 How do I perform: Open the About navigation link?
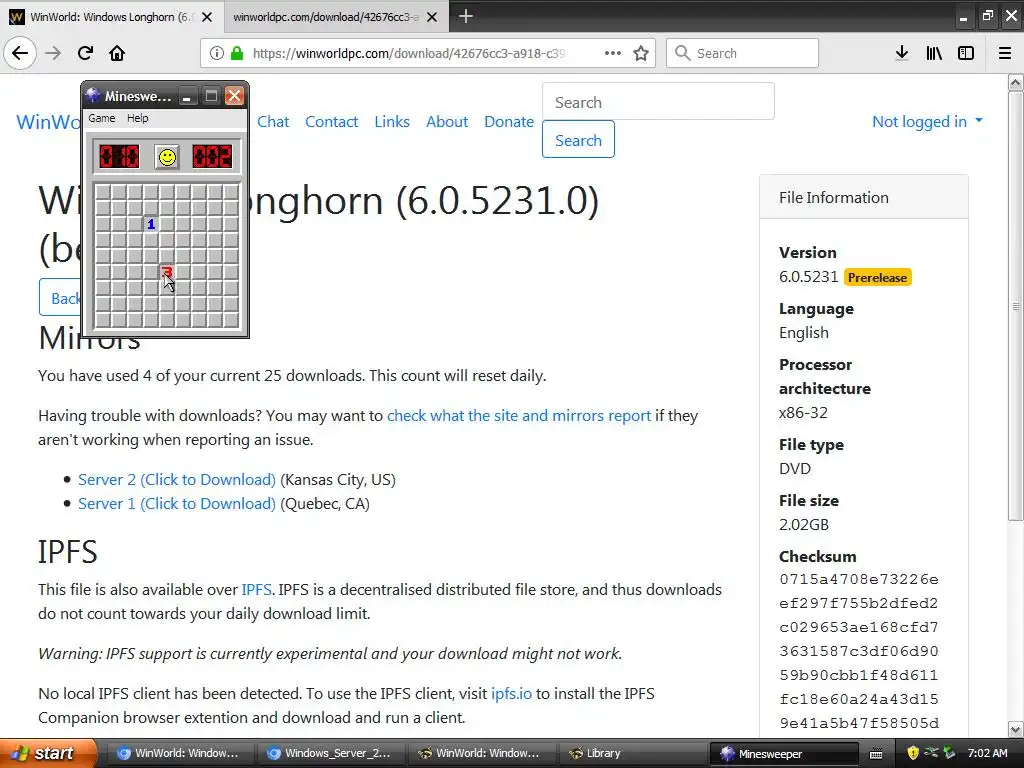(x=447, y=121)
